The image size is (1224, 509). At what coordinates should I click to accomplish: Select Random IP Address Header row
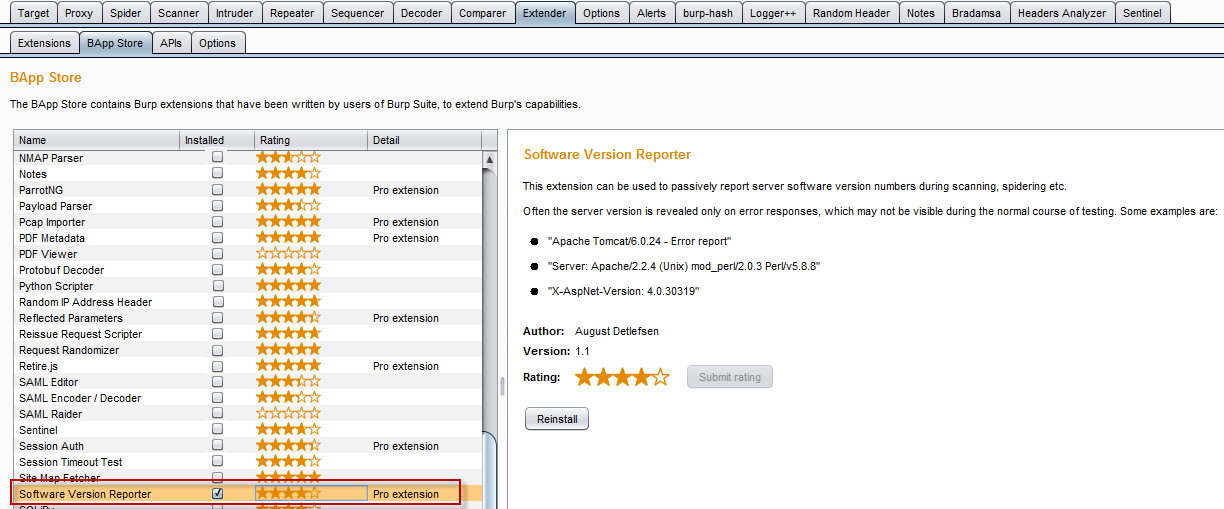(248, 301)
